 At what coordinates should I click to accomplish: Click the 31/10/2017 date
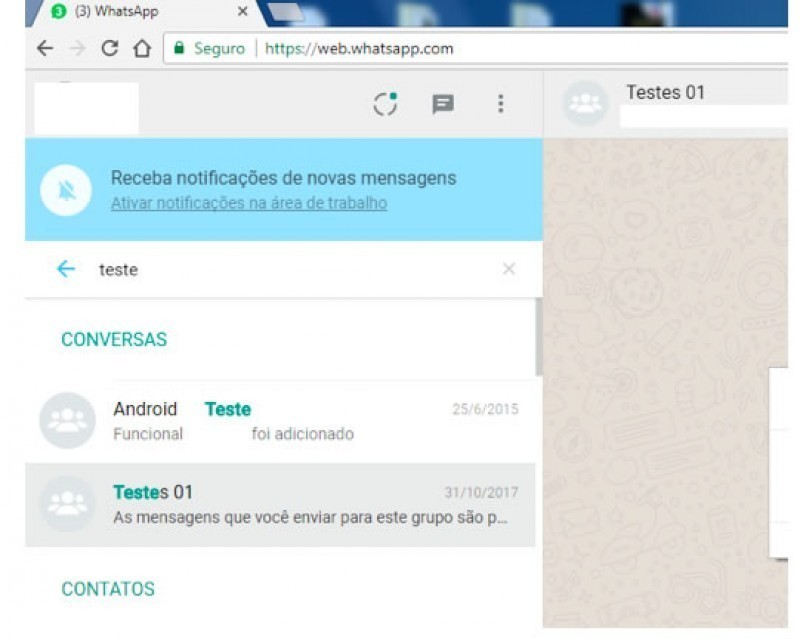coord(481,493)
